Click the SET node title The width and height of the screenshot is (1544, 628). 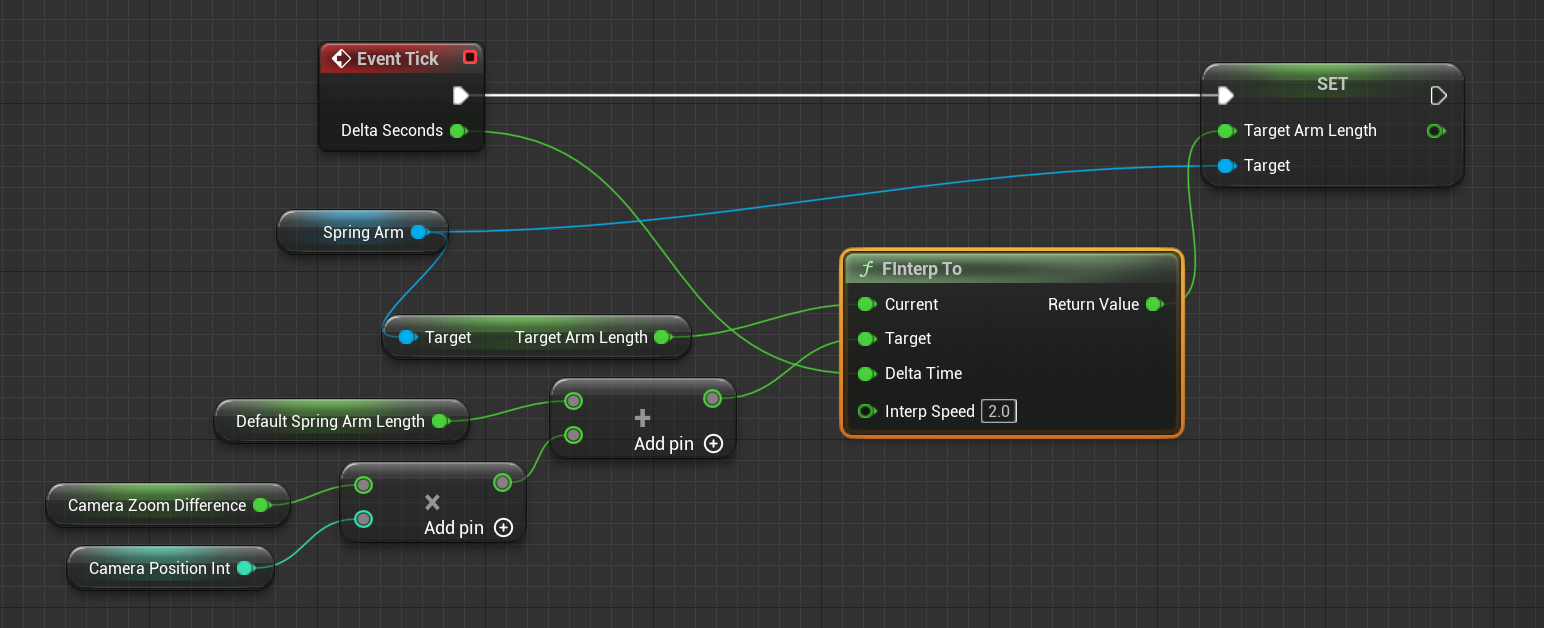(1332, 84)
